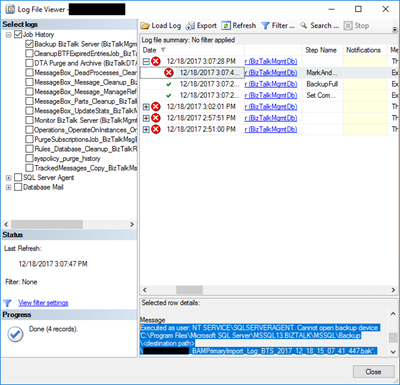The width and height of the screenshot is (400, 385).
Task: Click the Close button
Action: click(x=373, y=372)
